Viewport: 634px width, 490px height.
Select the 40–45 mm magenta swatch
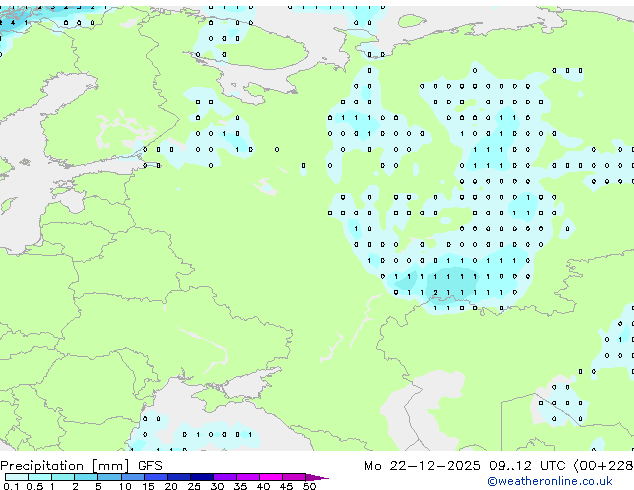click(271, 477)
